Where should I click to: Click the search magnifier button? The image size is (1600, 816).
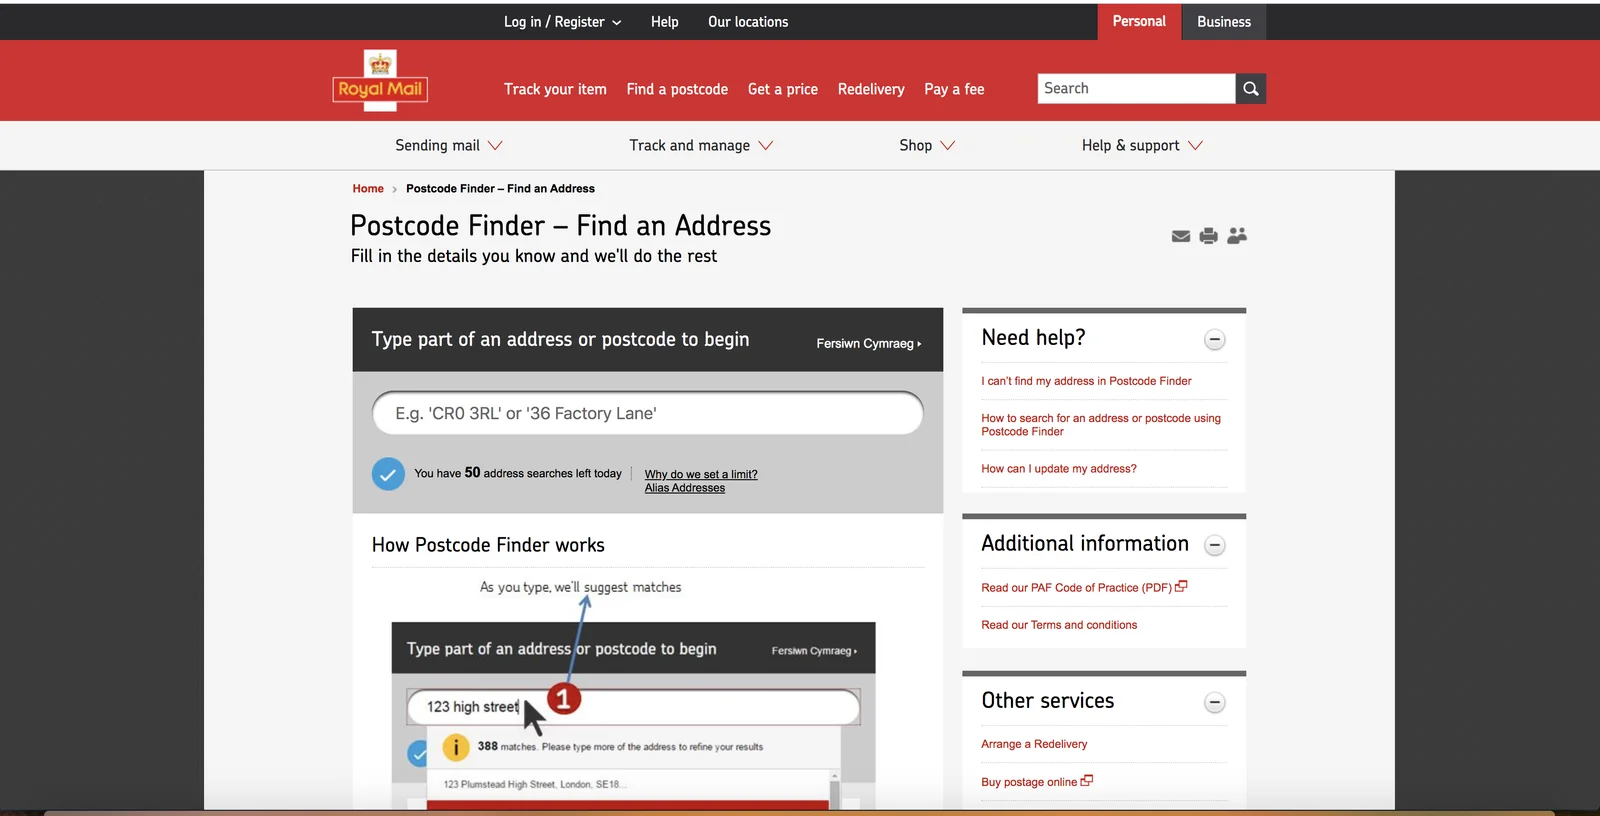point(1250,88)
